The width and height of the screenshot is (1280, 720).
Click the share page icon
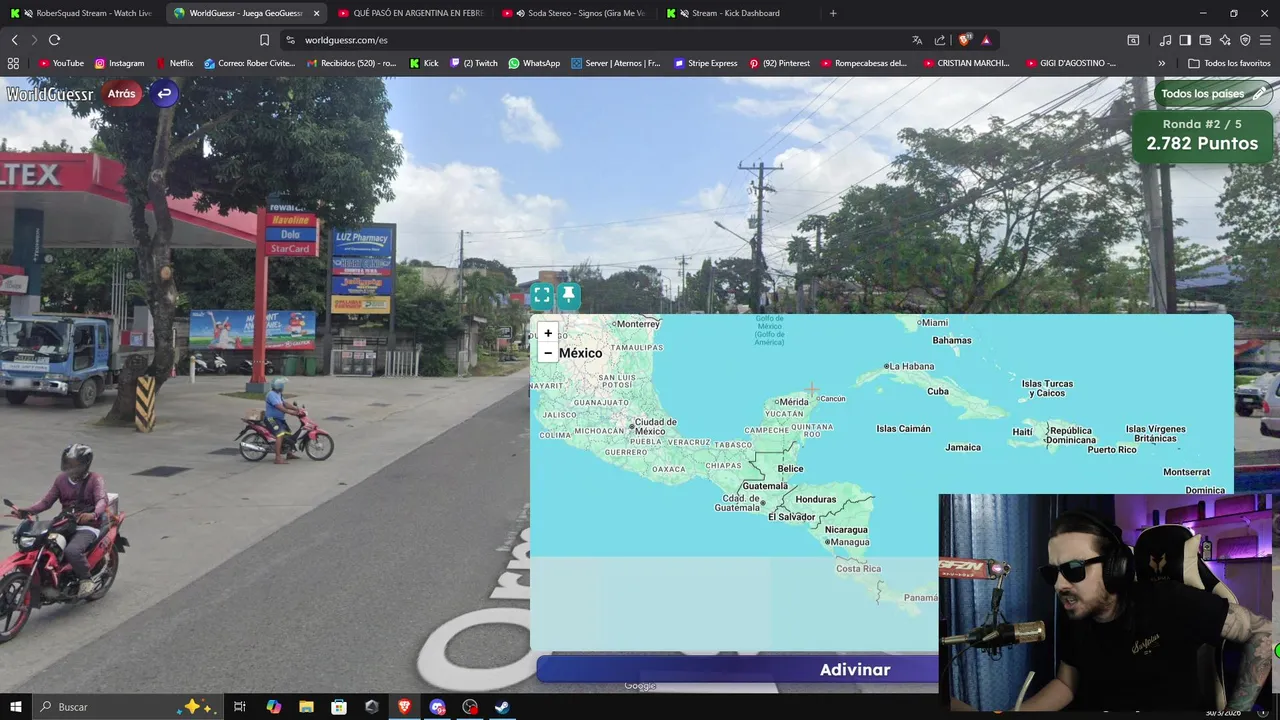(x=940, y=40)
